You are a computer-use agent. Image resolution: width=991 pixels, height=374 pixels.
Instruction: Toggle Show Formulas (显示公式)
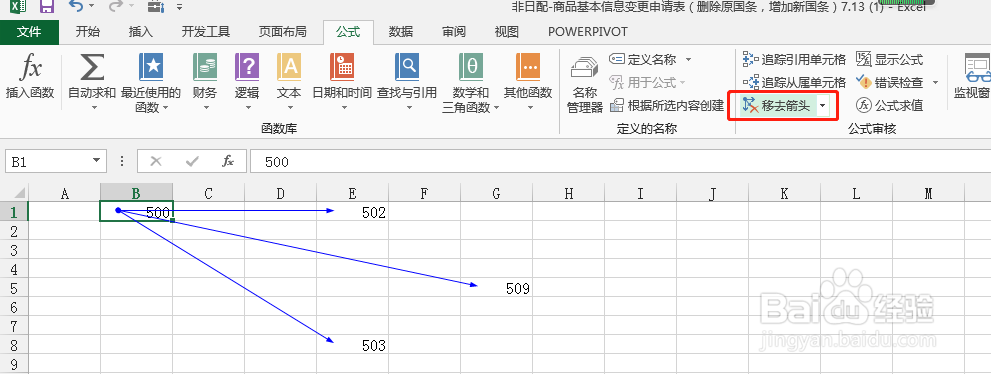point(890,60)
